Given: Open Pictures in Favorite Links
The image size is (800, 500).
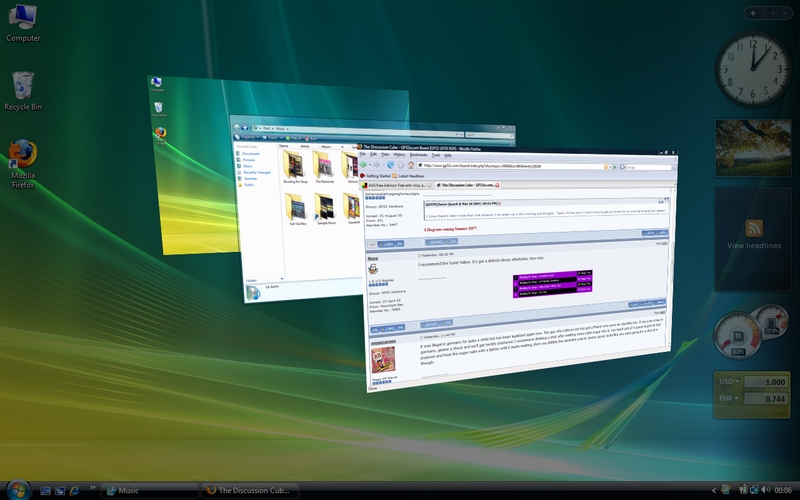Looking at the screenshot, I should [x=246, y=160].
